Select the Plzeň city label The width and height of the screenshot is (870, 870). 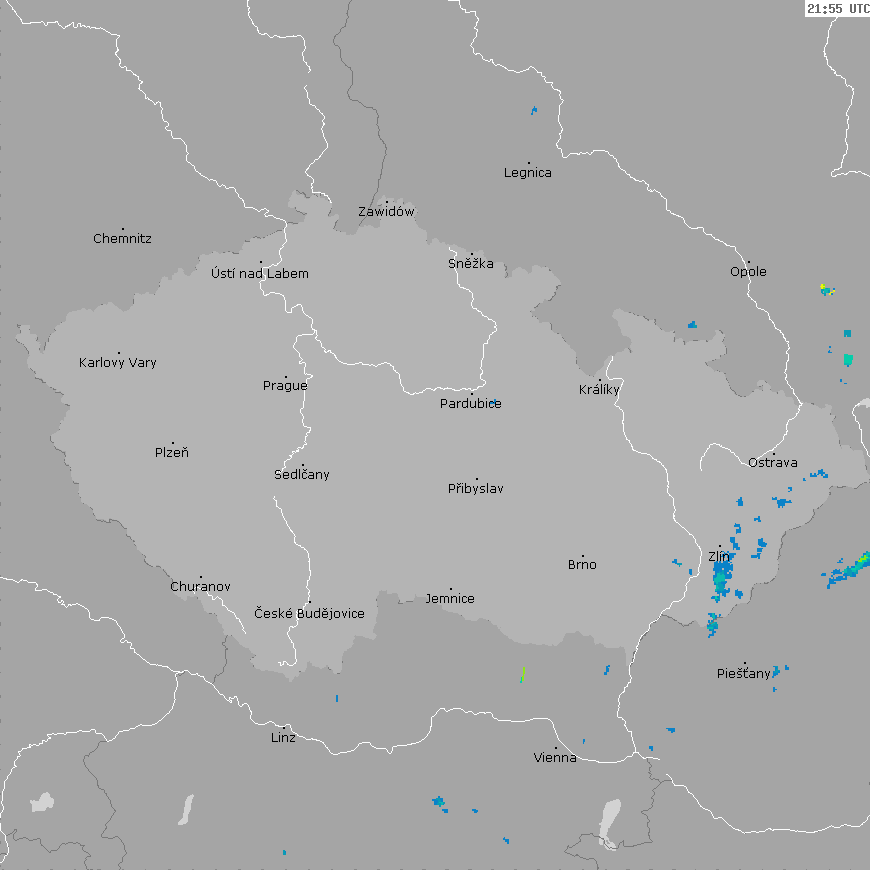[172, 453]
